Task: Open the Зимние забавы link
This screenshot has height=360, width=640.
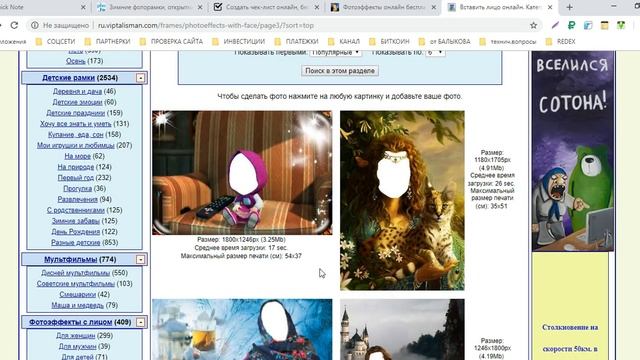Action: tap(76, 221)
